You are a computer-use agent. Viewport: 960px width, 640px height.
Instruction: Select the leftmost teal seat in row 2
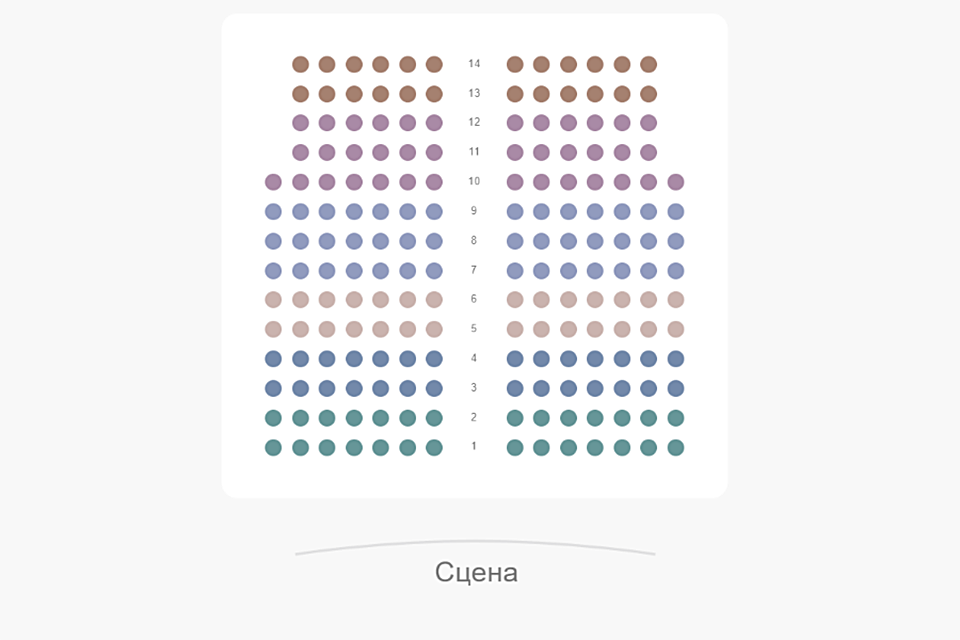click(273, 418)
